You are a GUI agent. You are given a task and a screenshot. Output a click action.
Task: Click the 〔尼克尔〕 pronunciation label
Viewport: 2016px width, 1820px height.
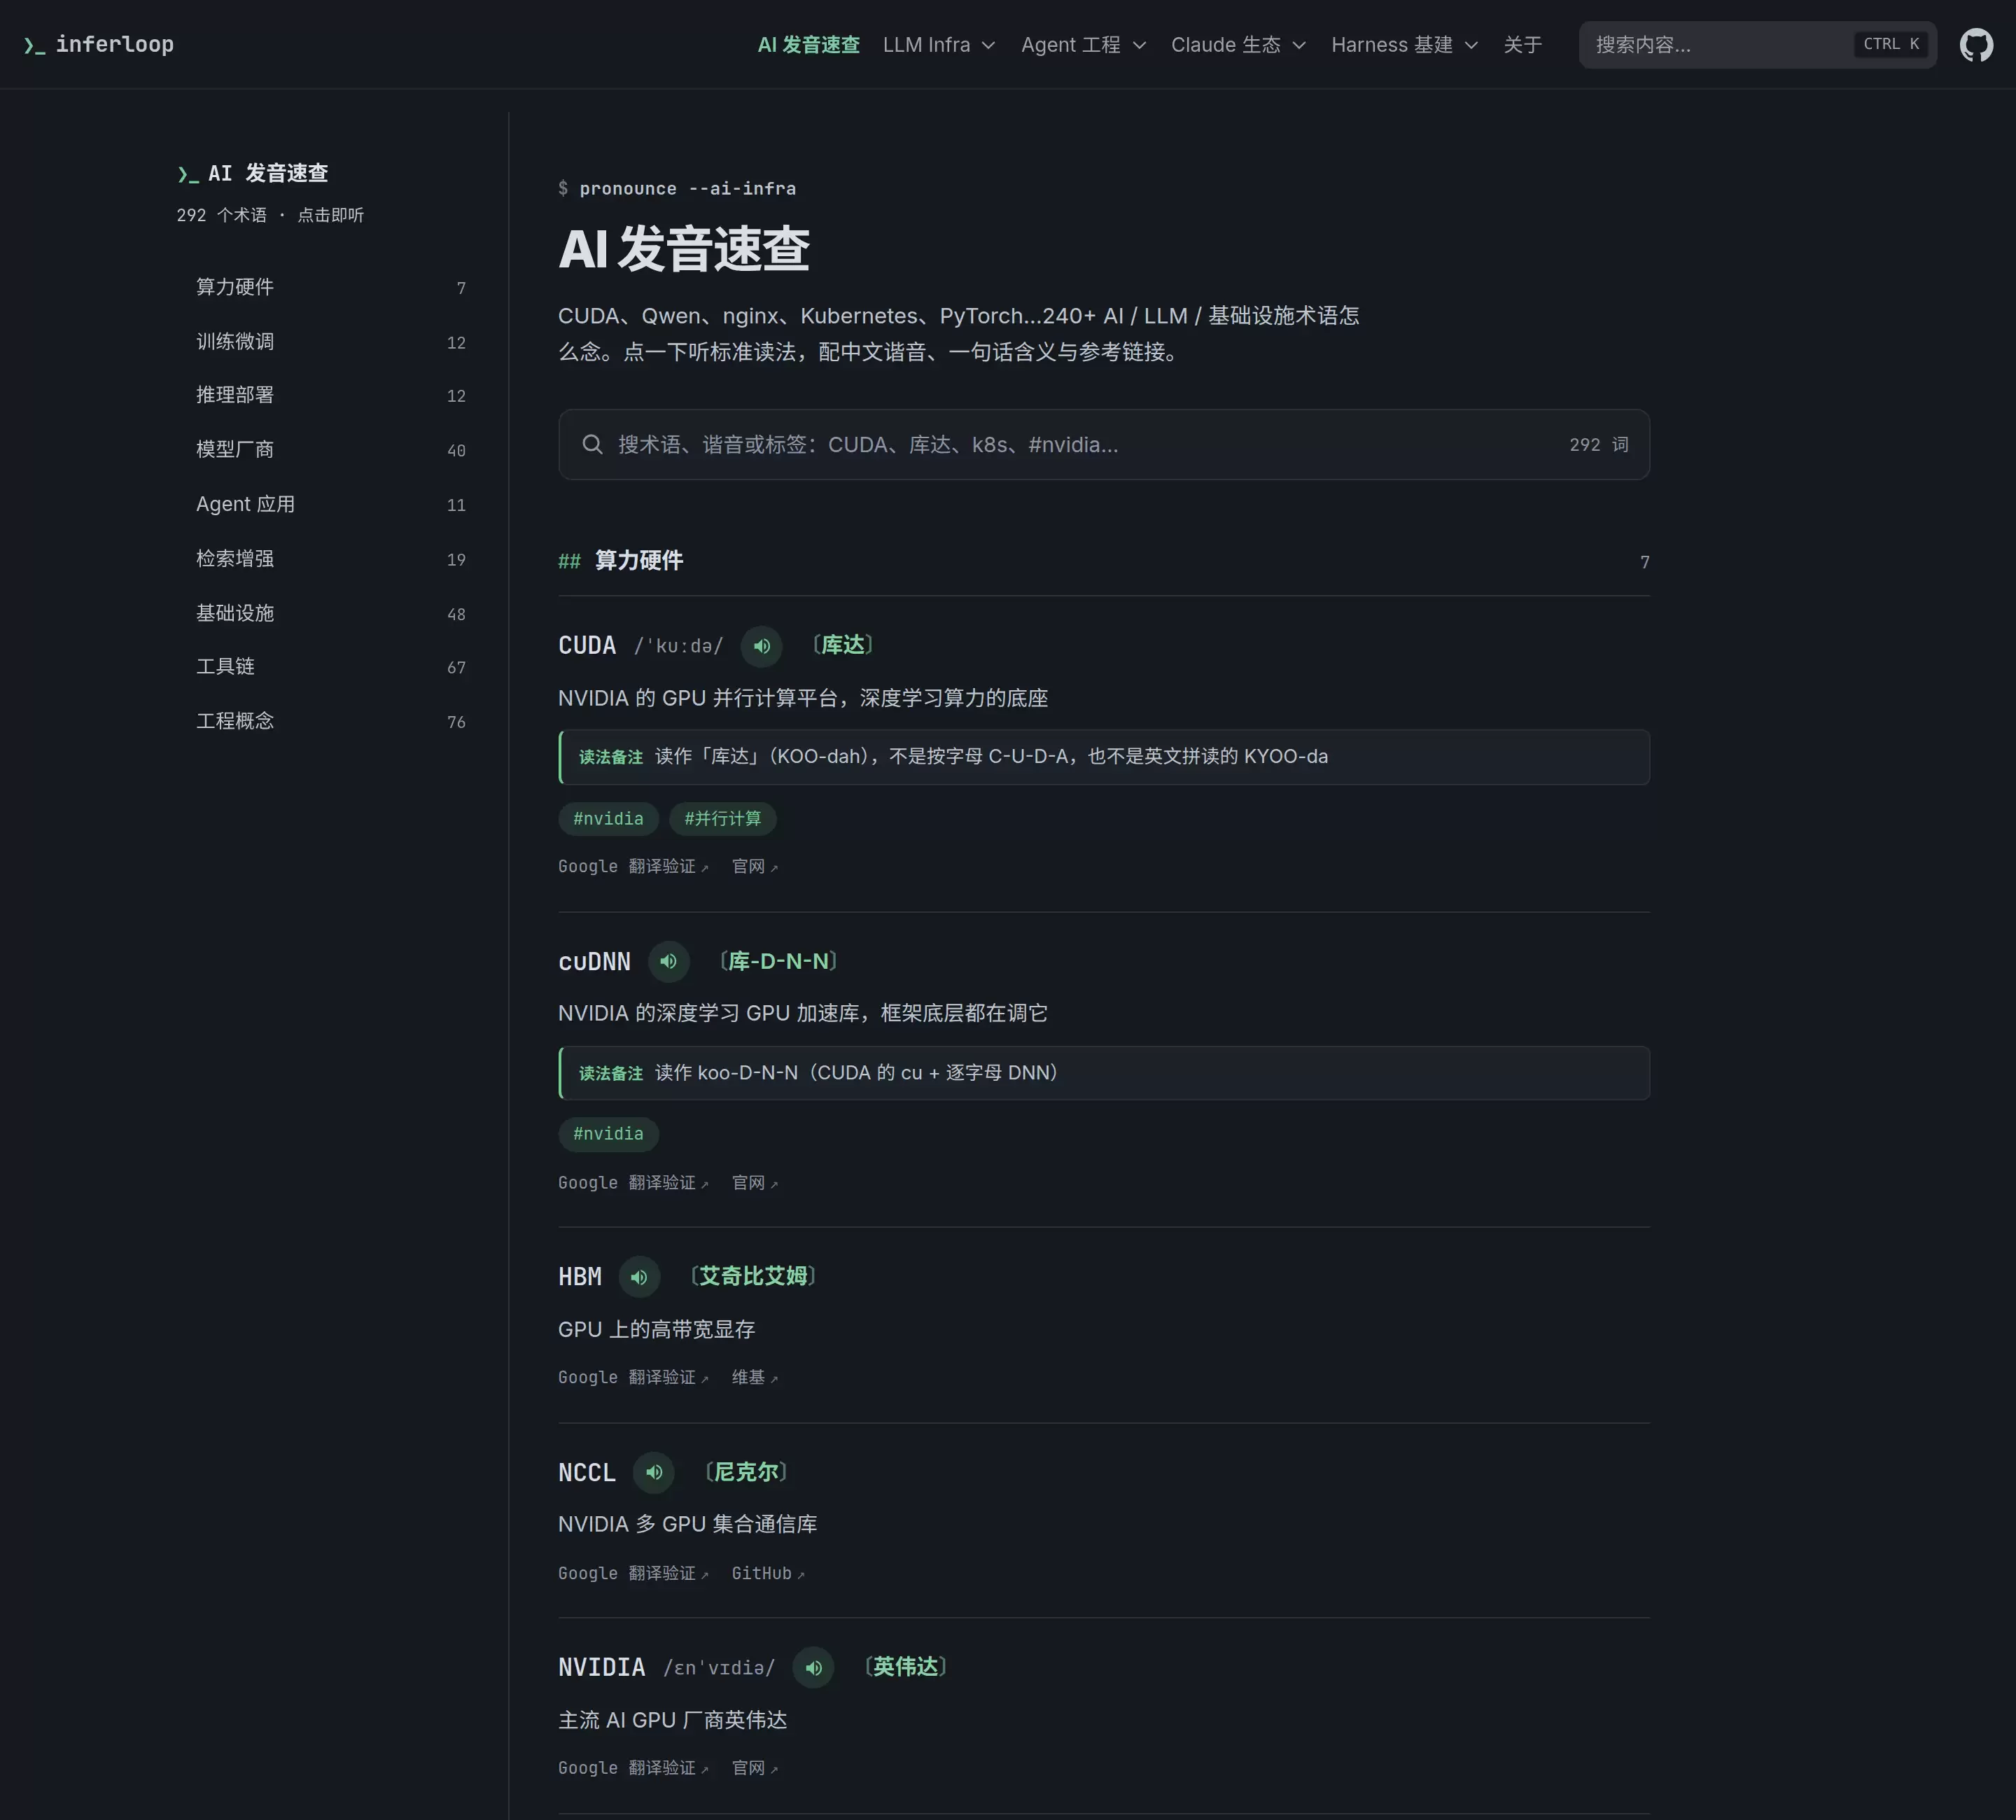[746, 1472]
